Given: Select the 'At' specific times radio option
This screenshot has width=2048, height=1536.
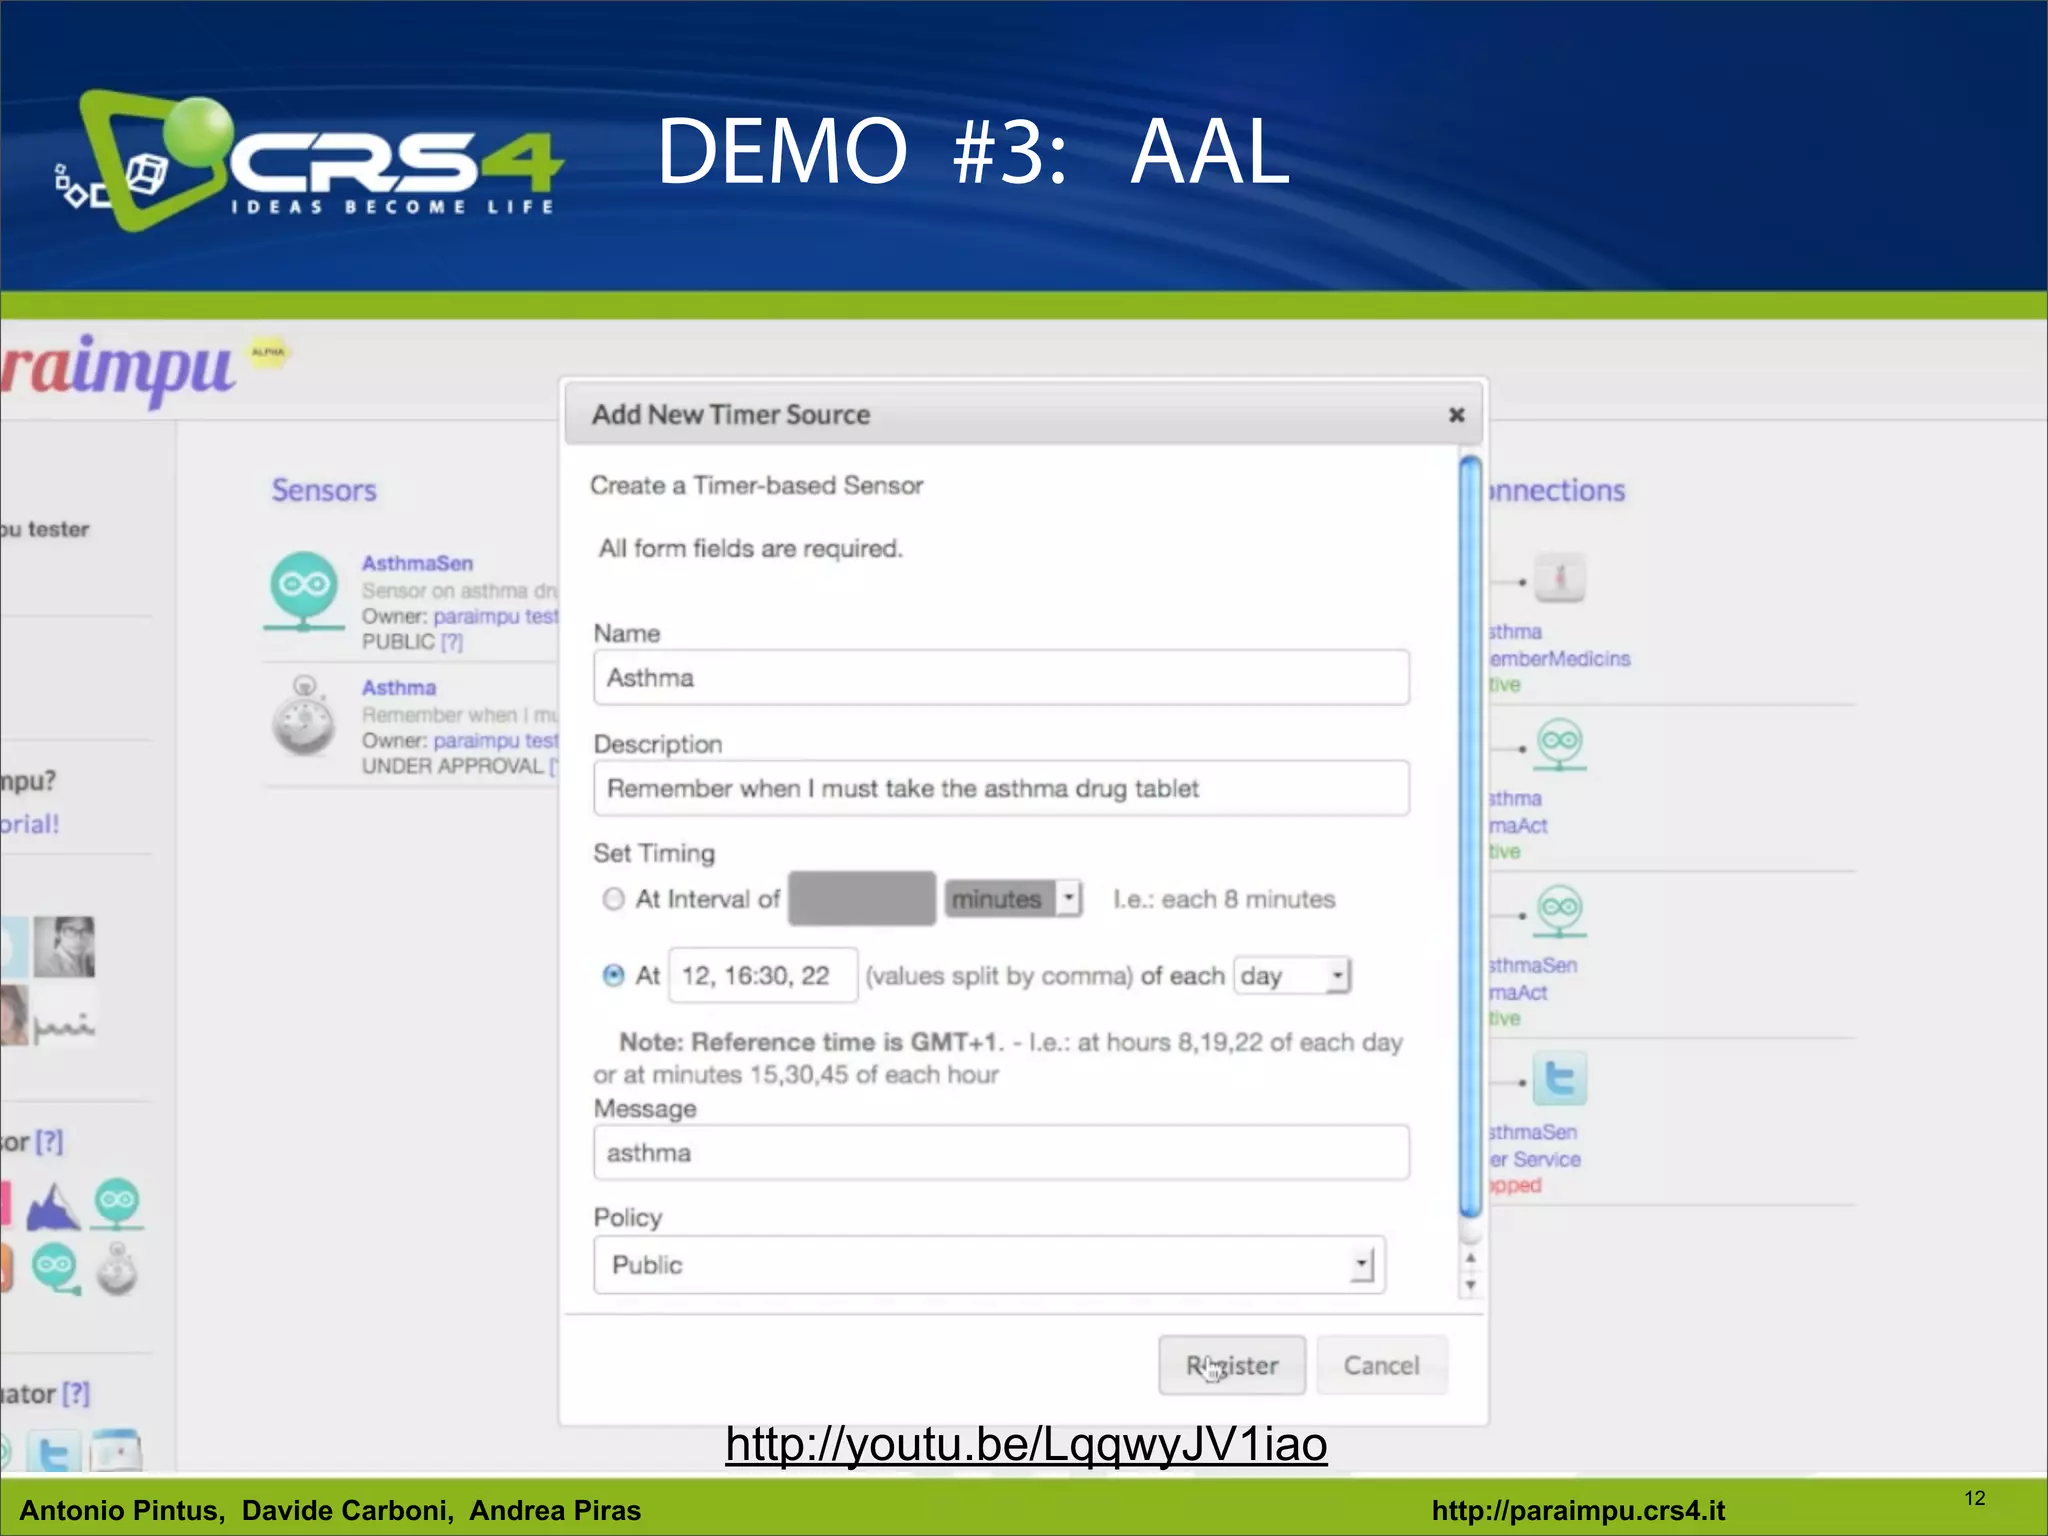Looking at the screenshot, I should click(613, 975).
